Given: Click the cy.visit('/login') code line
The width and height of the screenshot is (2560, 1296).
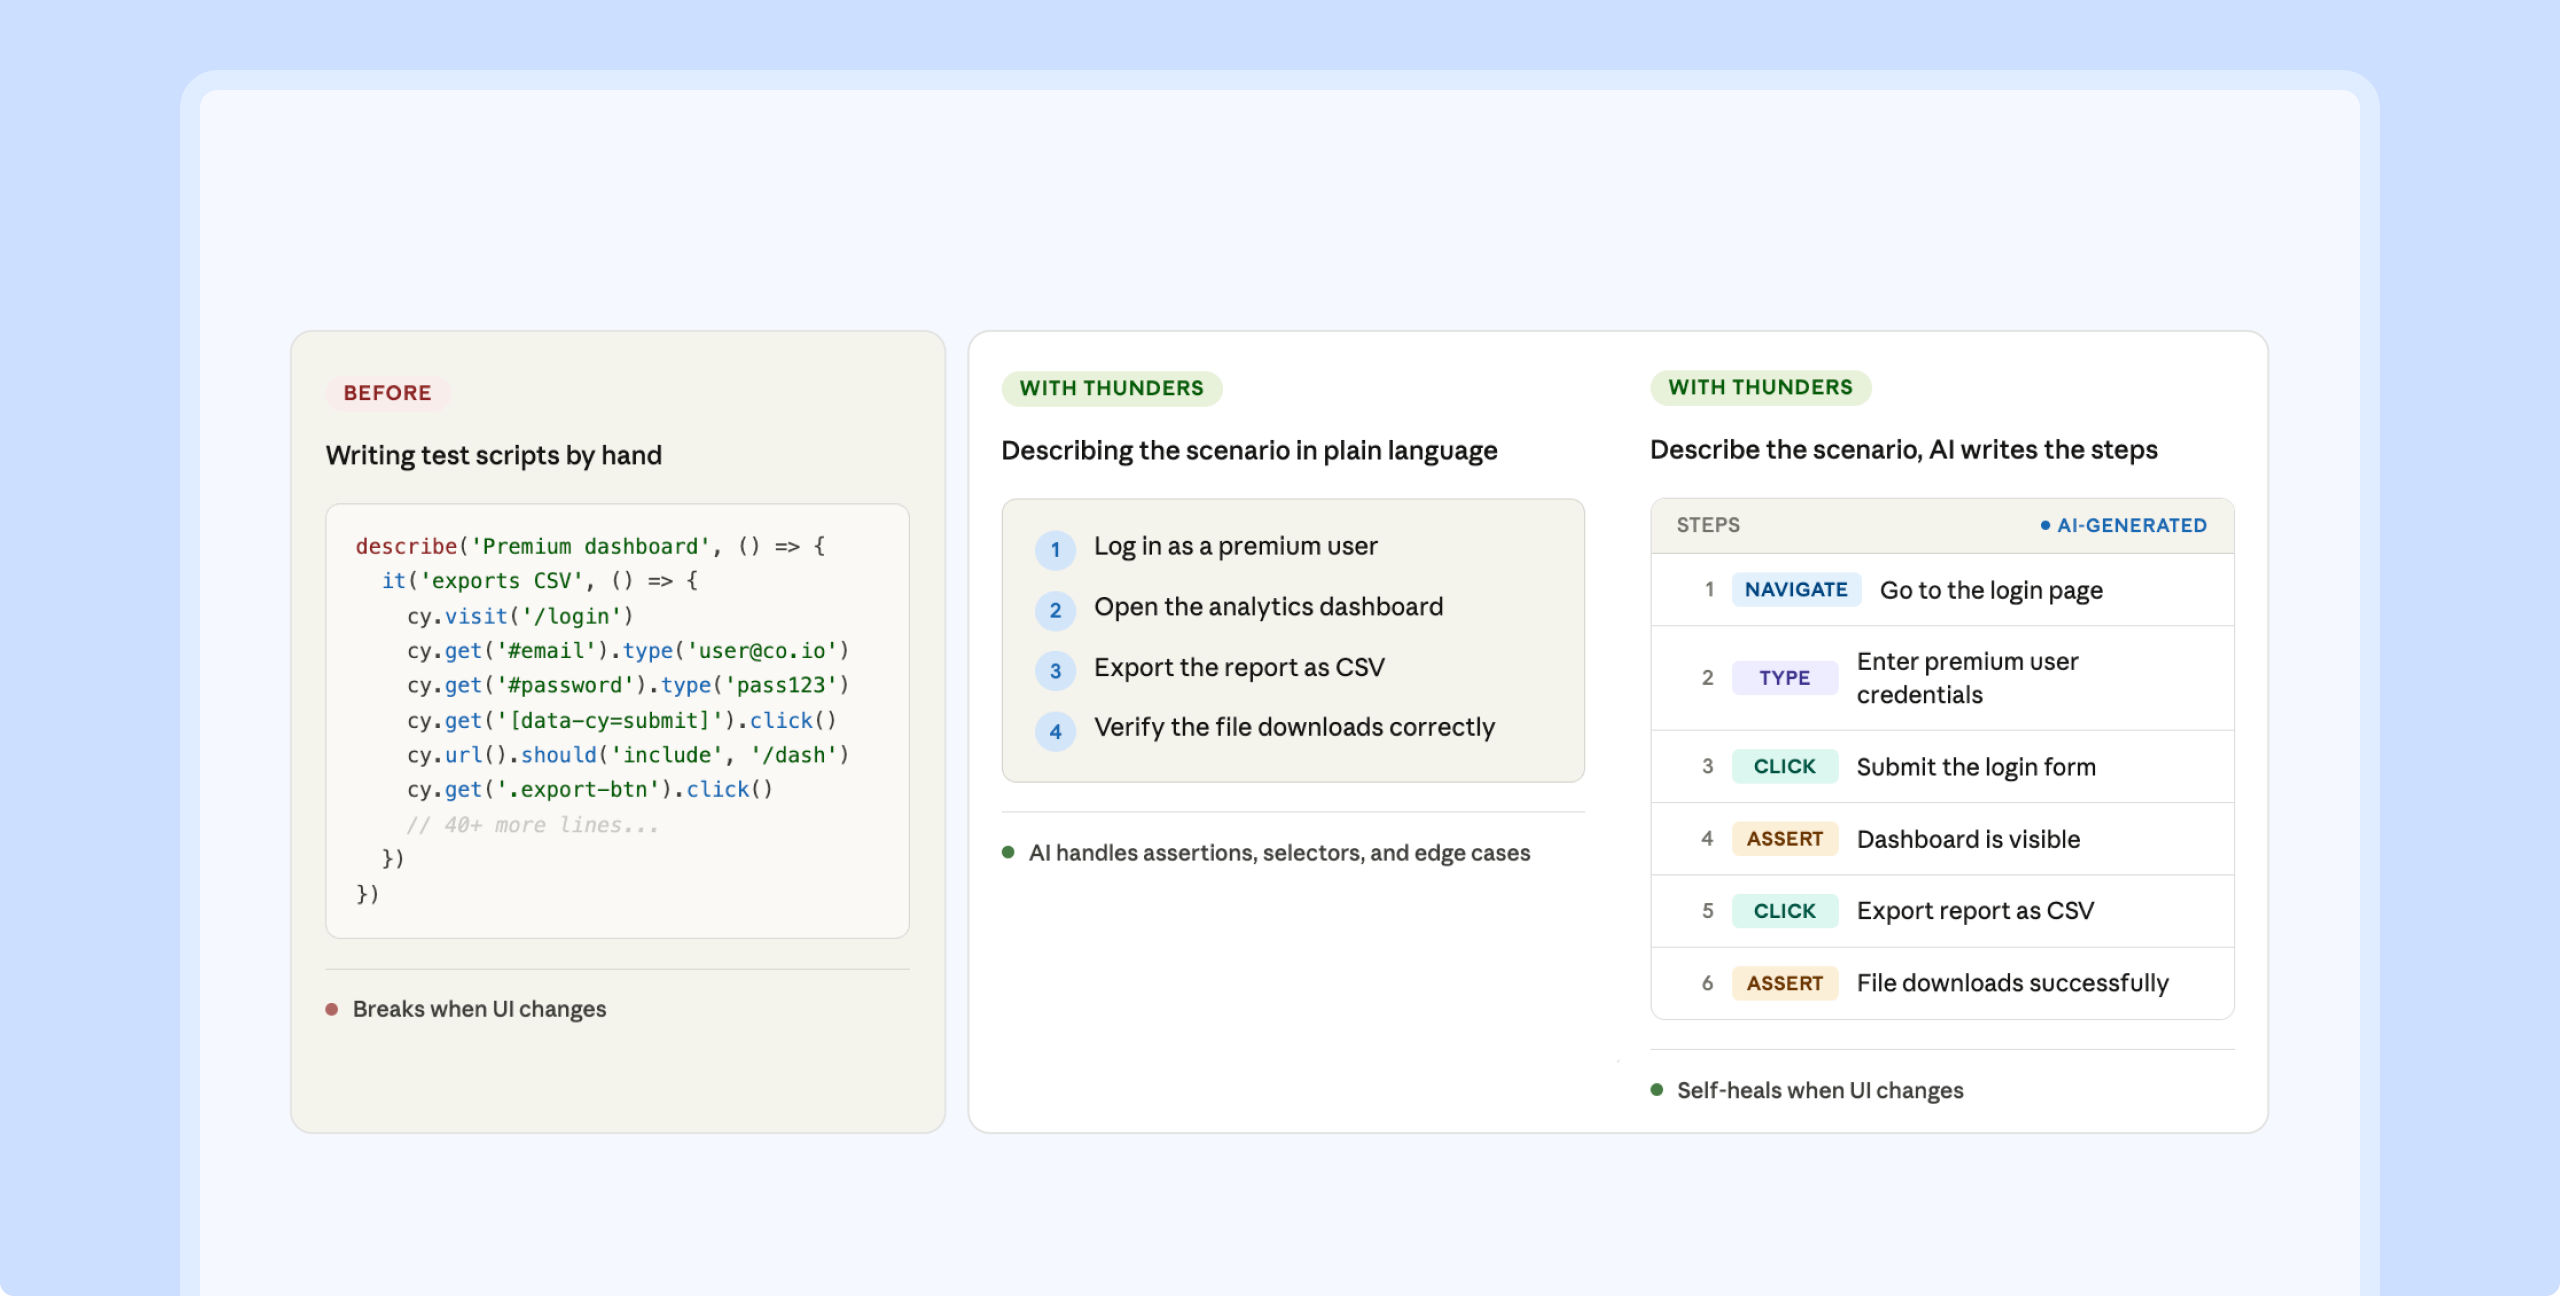Looking at the screenshot, I should [x=520, y=616].
